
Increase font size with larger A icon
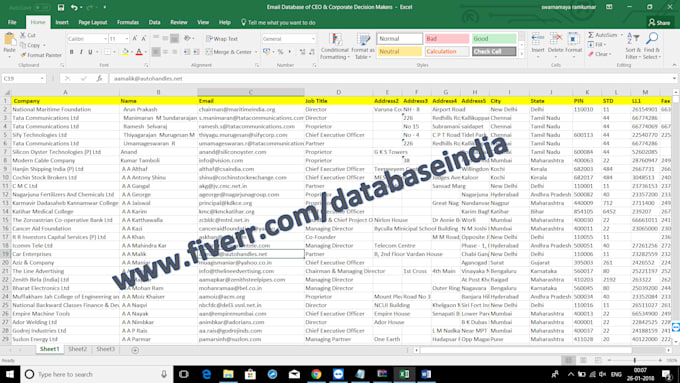[135, 39]
